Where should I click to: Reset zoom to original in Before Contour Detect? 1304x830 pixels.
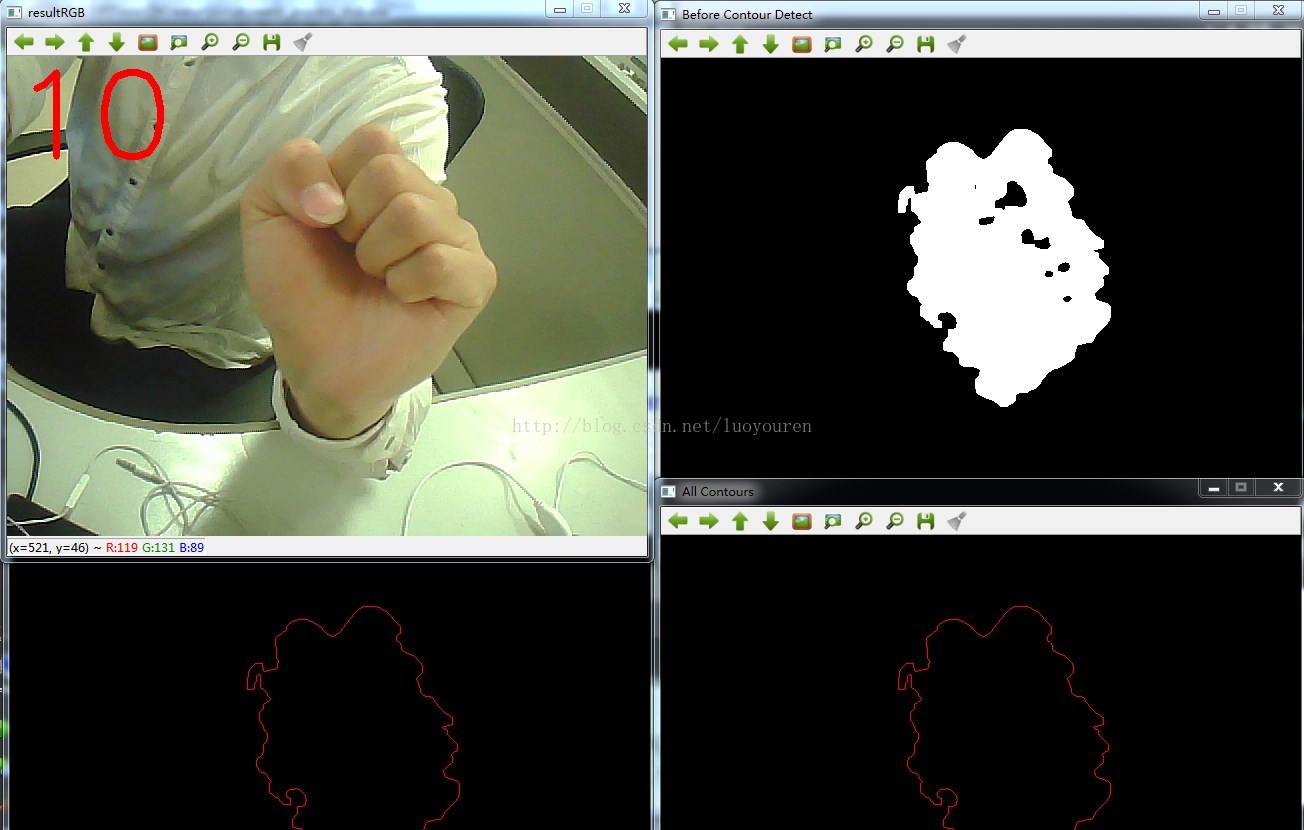[802, 44]
